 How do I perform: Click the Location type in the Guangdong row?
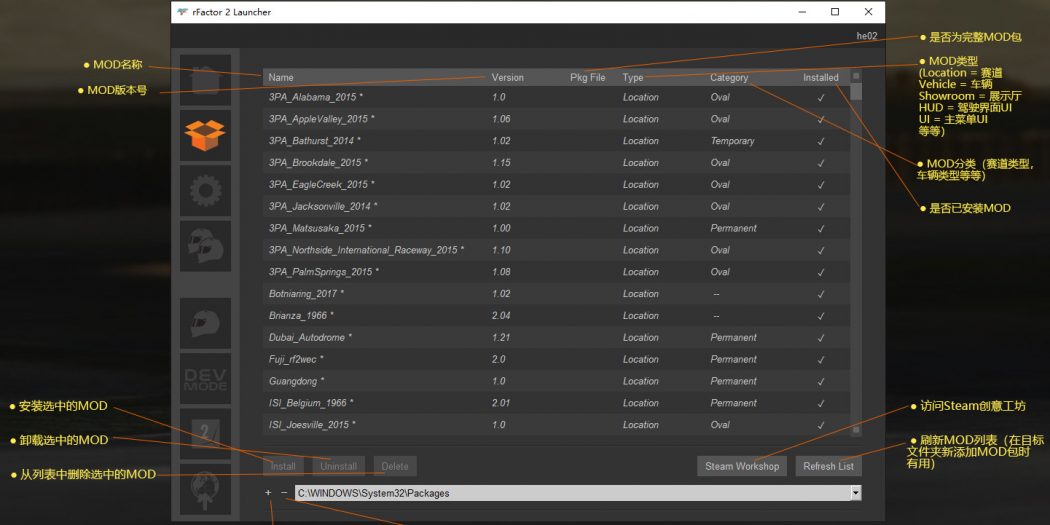click(640, 381)
